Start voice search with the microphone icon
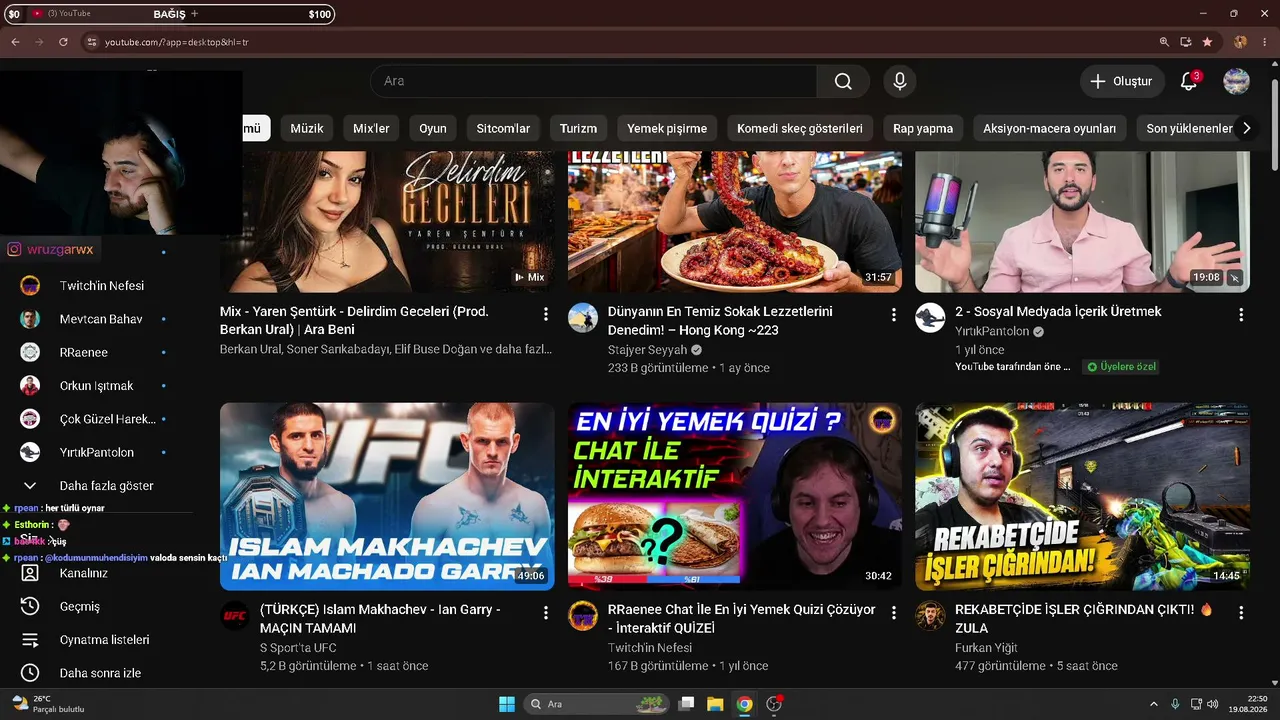 [x=899, y=81]
